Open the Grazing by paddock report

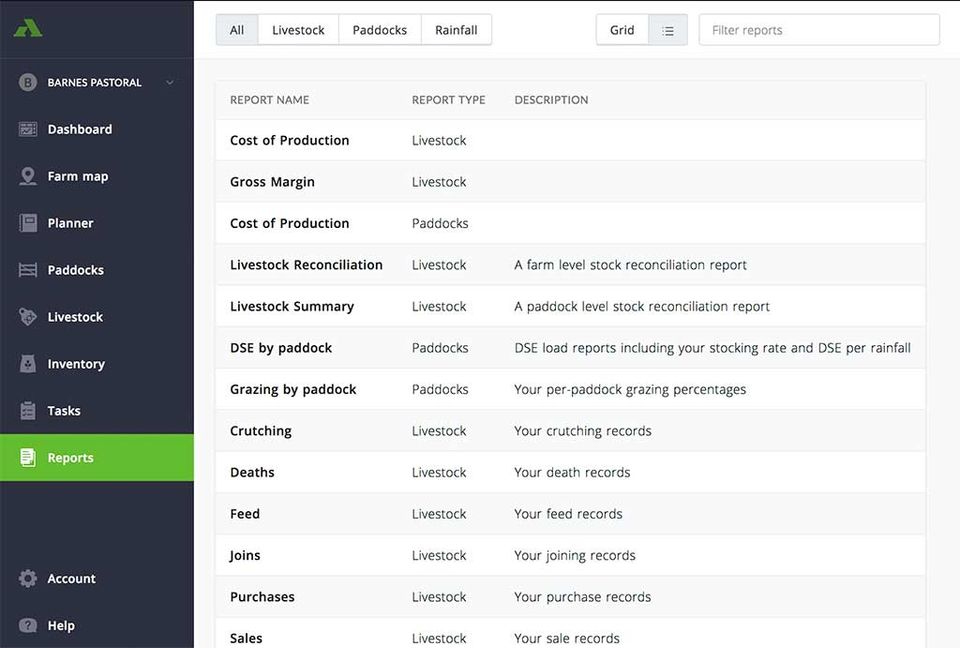pos(293,390)
